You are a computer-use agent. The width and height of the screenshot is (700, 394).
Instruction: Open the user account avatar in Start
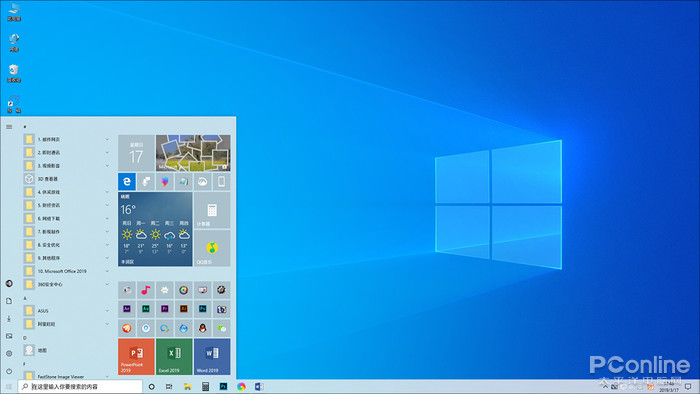pyautogui.click(x=9, y=283)
